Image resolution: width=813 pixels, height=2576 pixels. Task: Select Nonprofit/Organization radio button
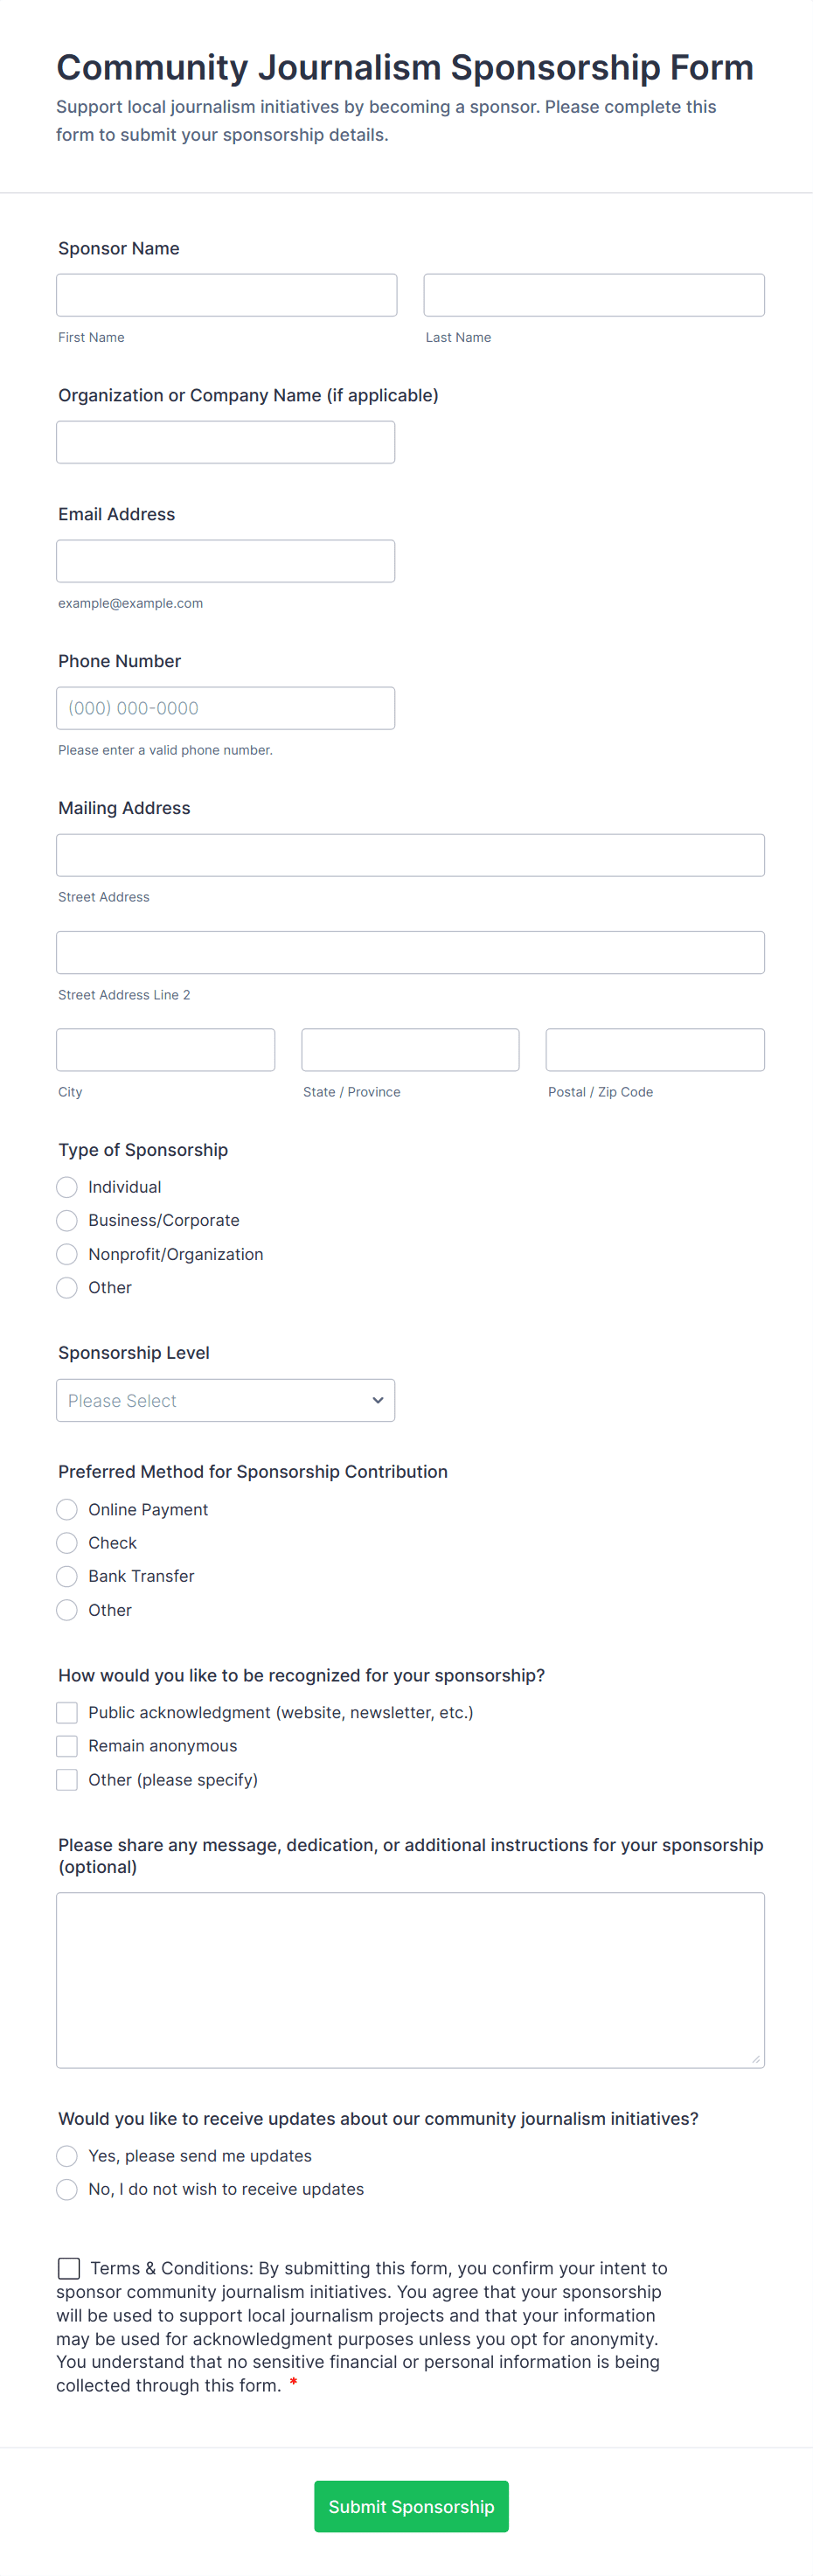tap(67, 1254)
